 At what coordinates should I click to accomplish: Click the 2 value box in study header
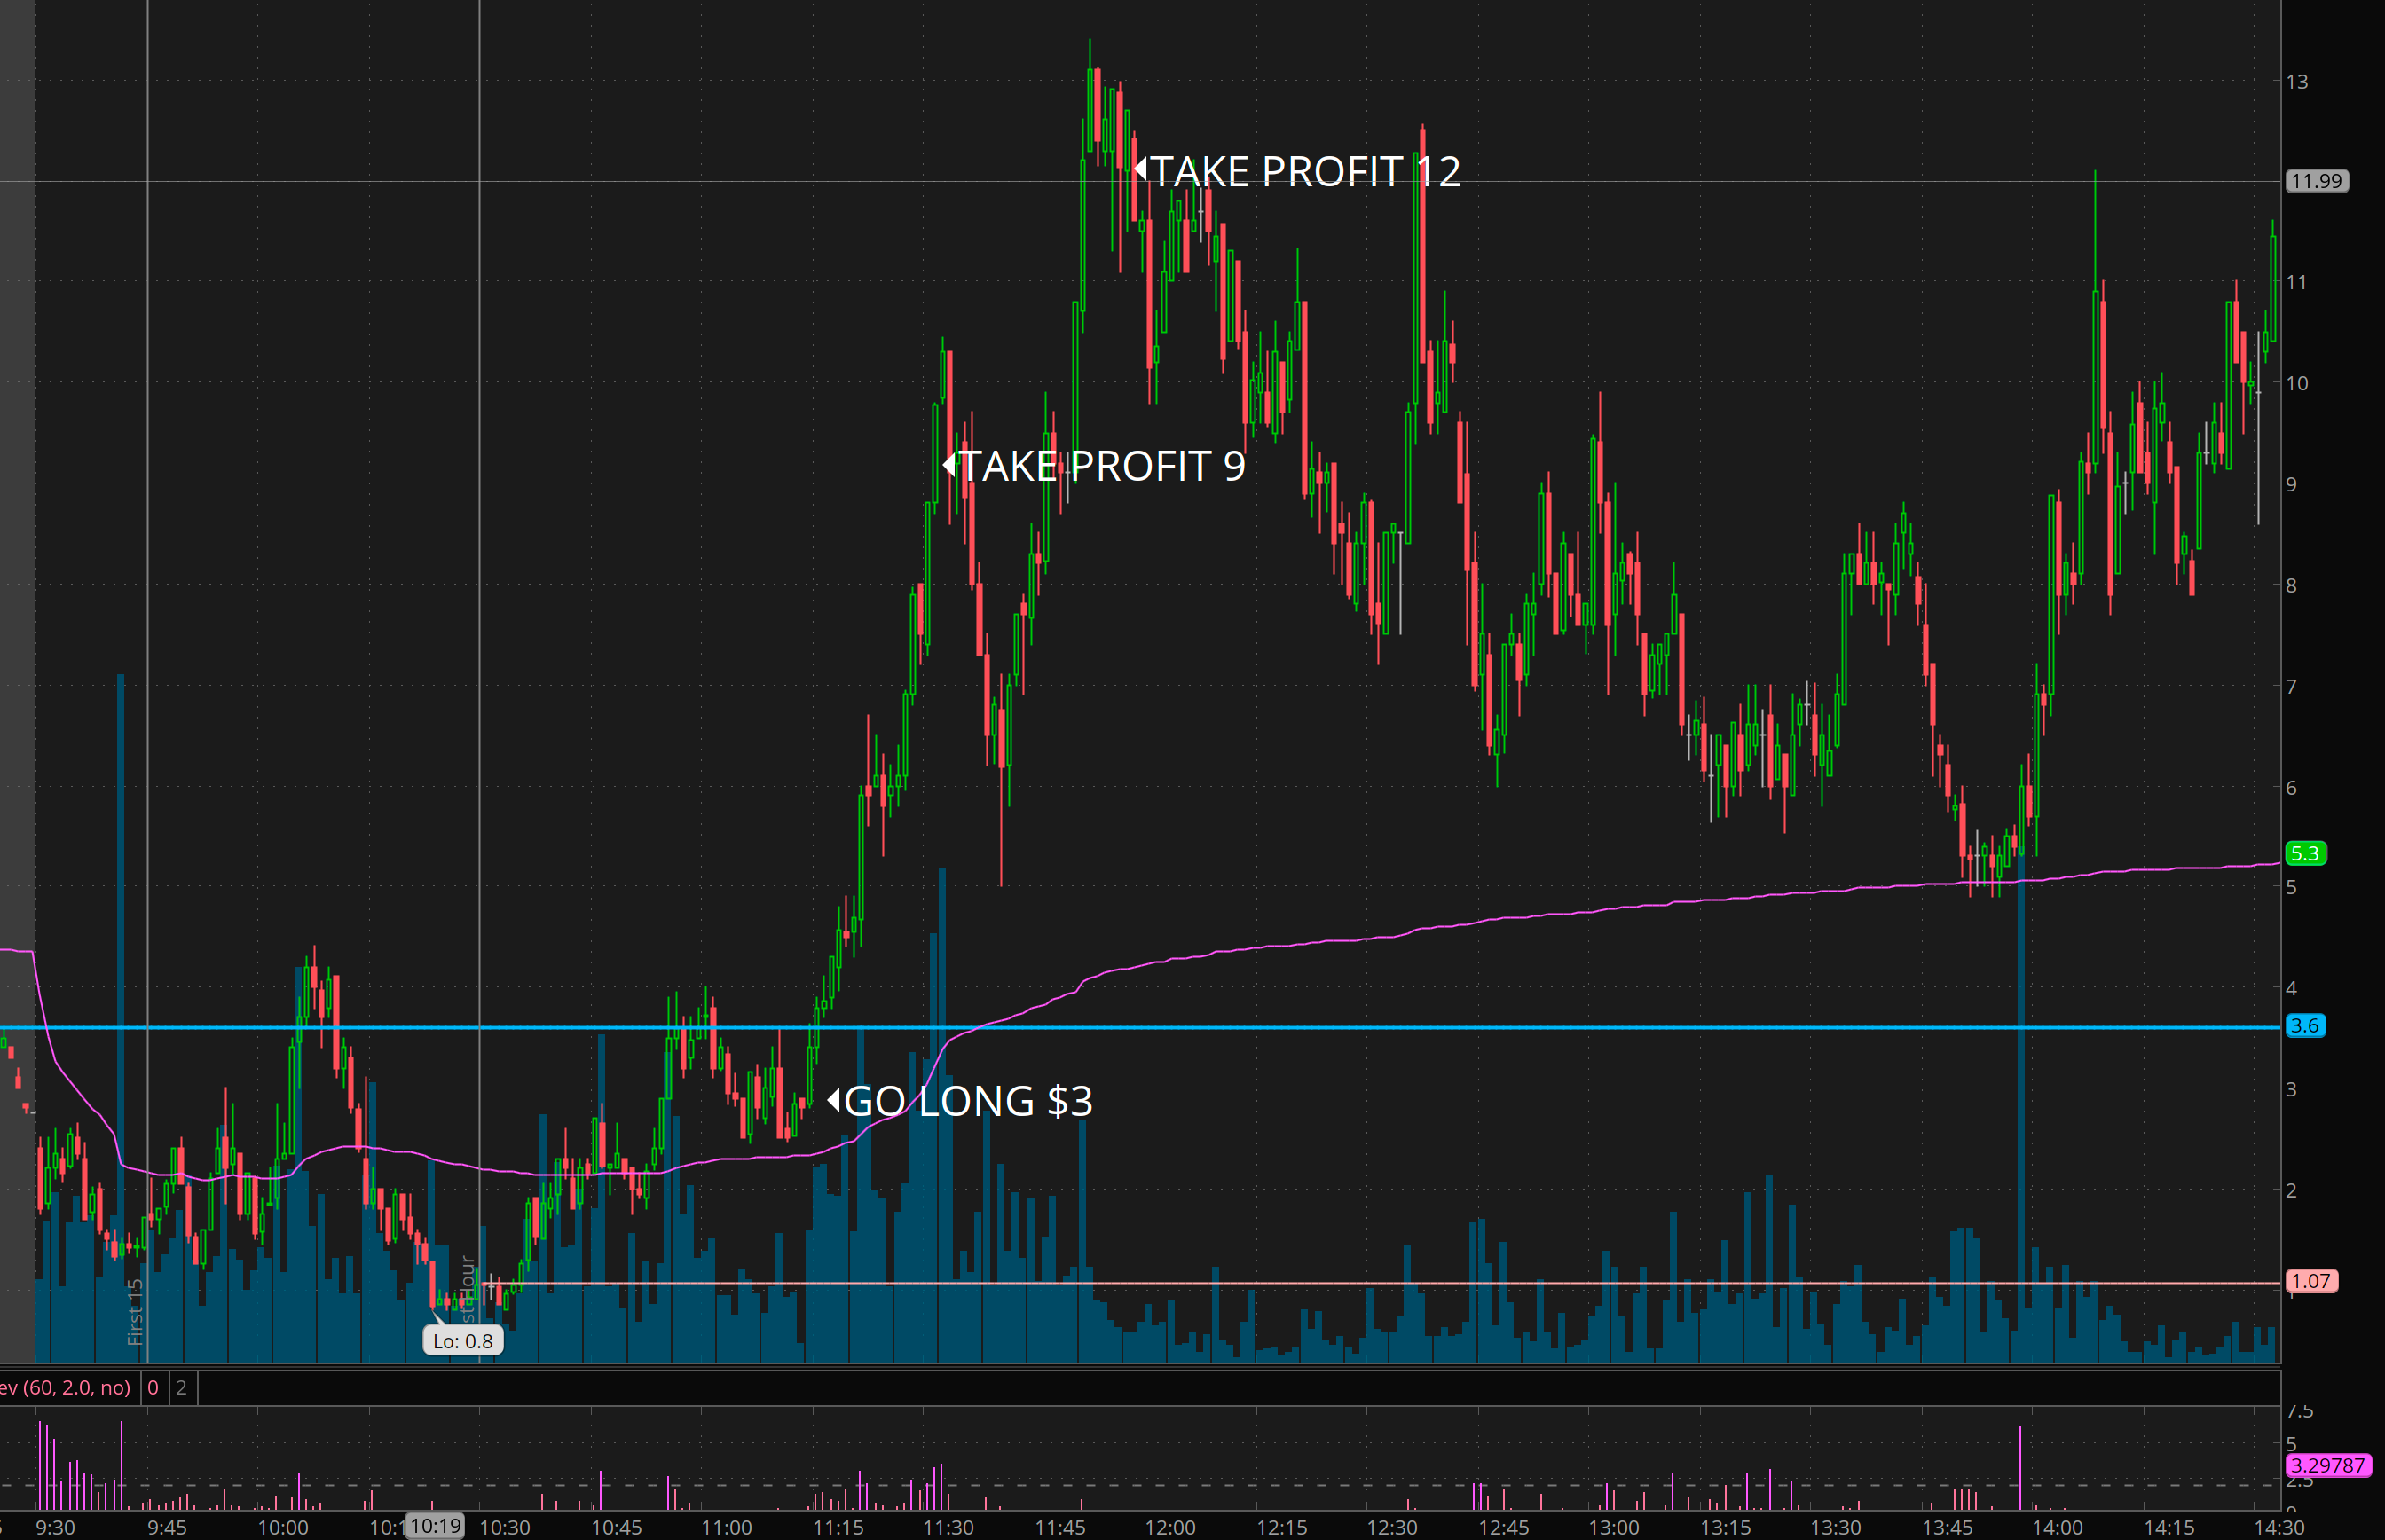181,1387
